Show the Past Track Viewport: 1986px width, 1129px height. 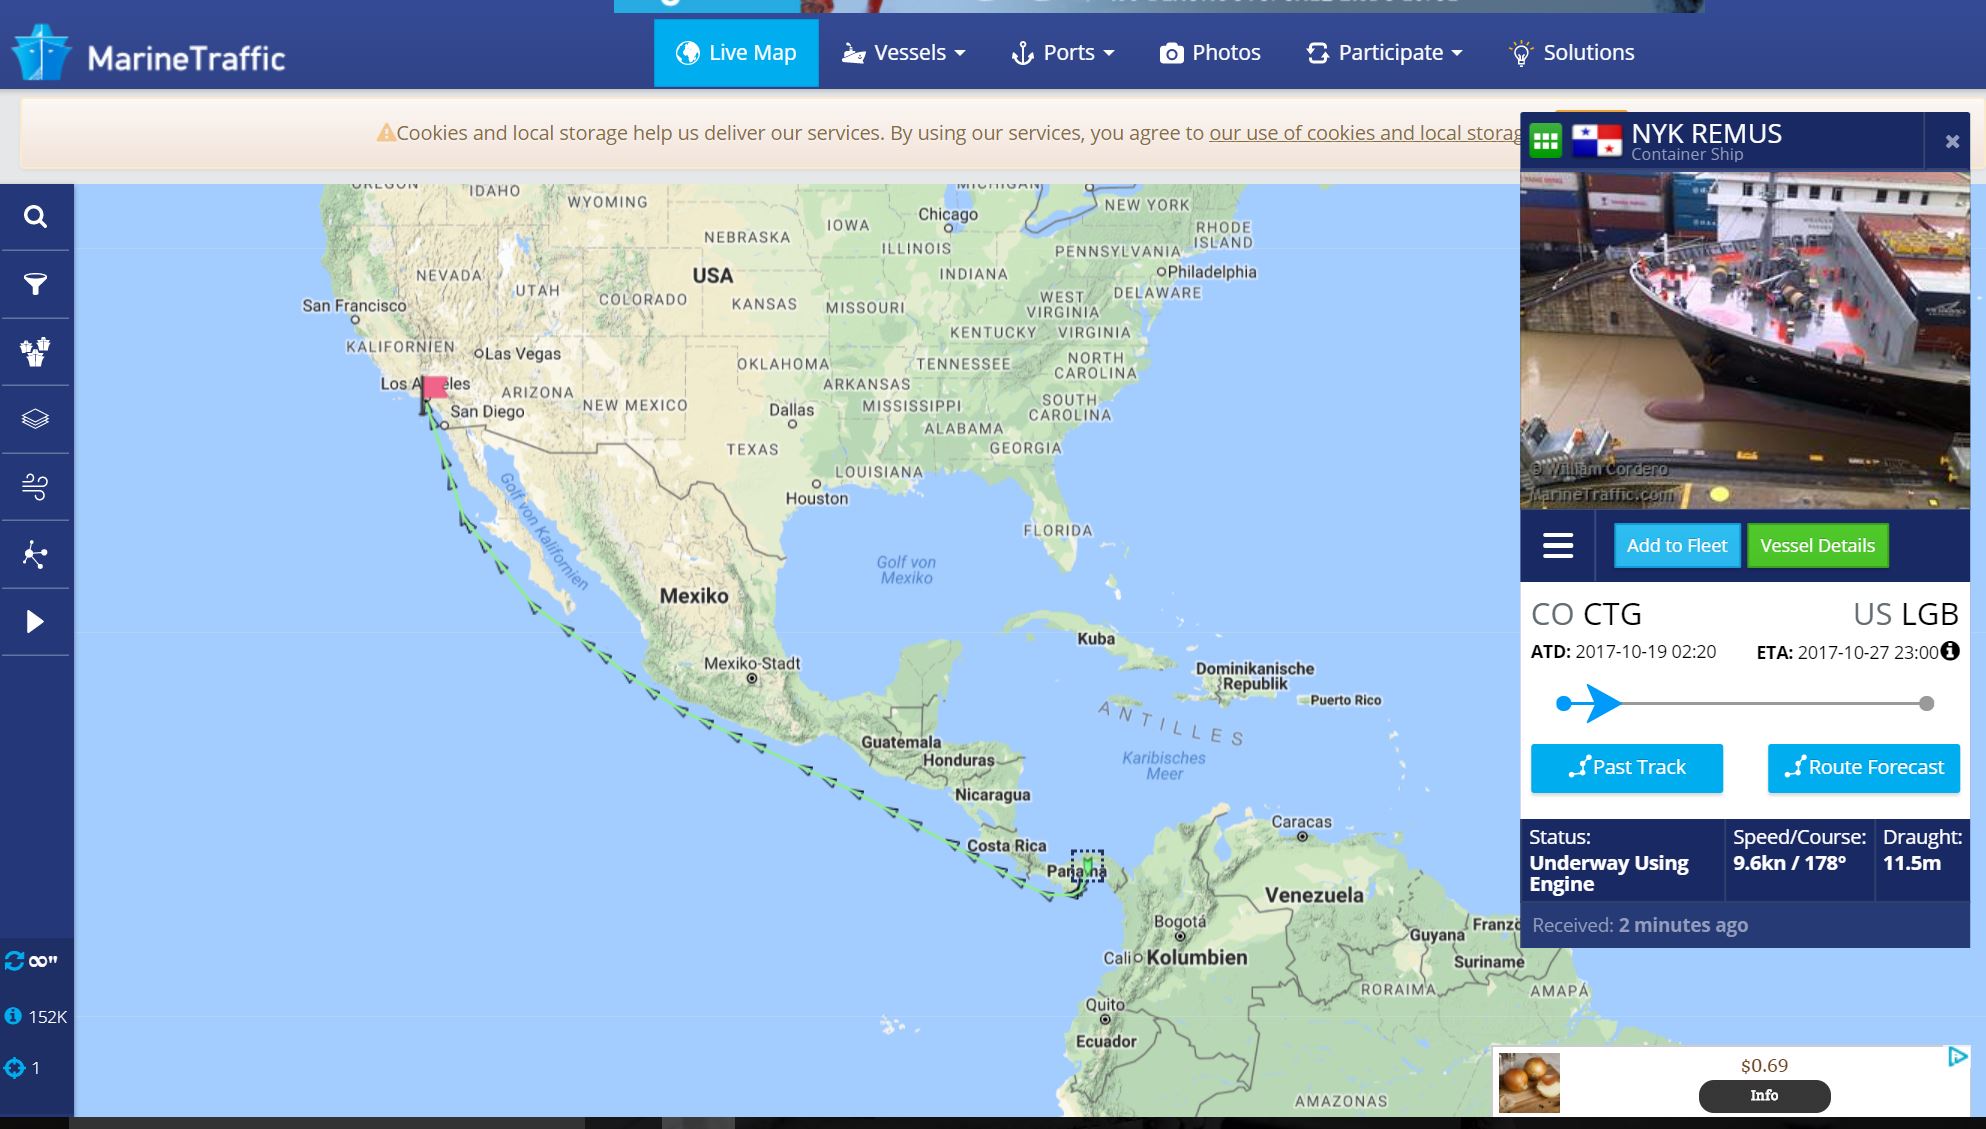1627,767
